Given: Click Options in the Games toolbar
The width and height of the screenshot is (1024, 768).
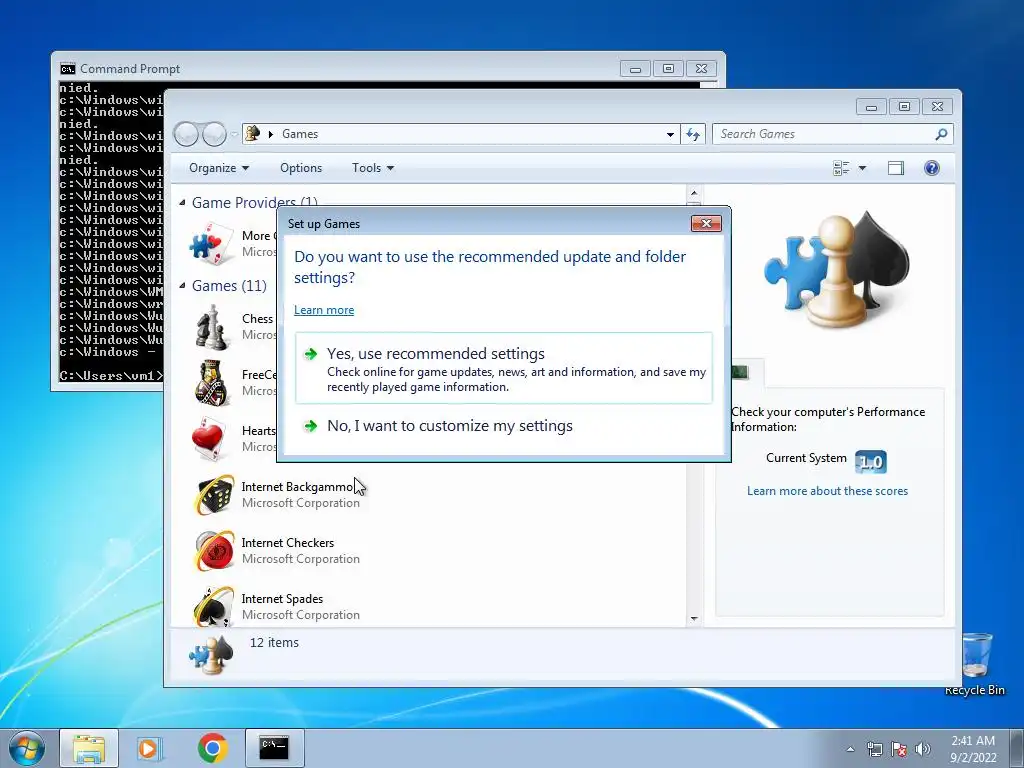Looking at the screenshot, I should click(301, 168).
